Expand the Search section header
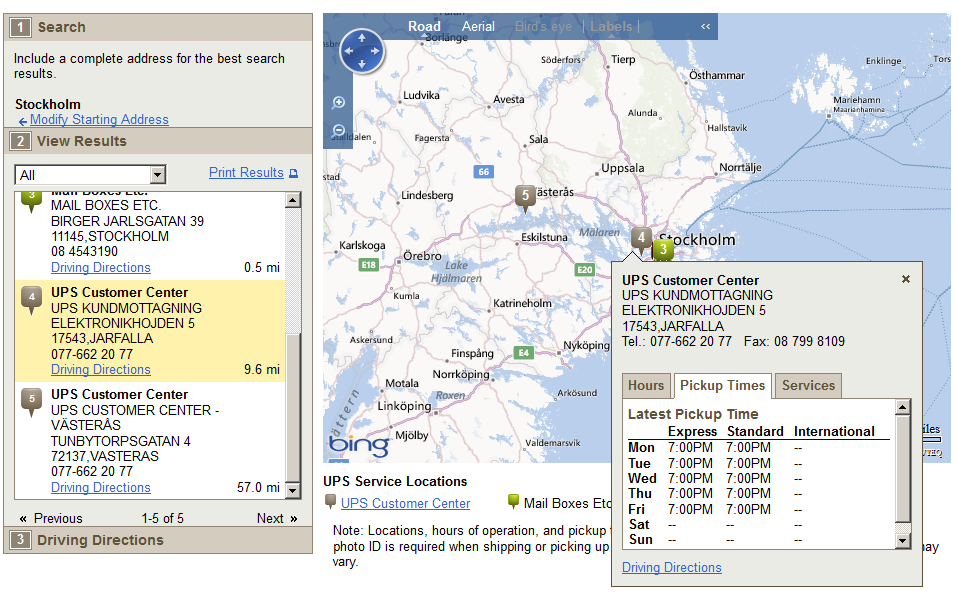The height and width of the screenshot is (594, 974). (x=158, y=27)
